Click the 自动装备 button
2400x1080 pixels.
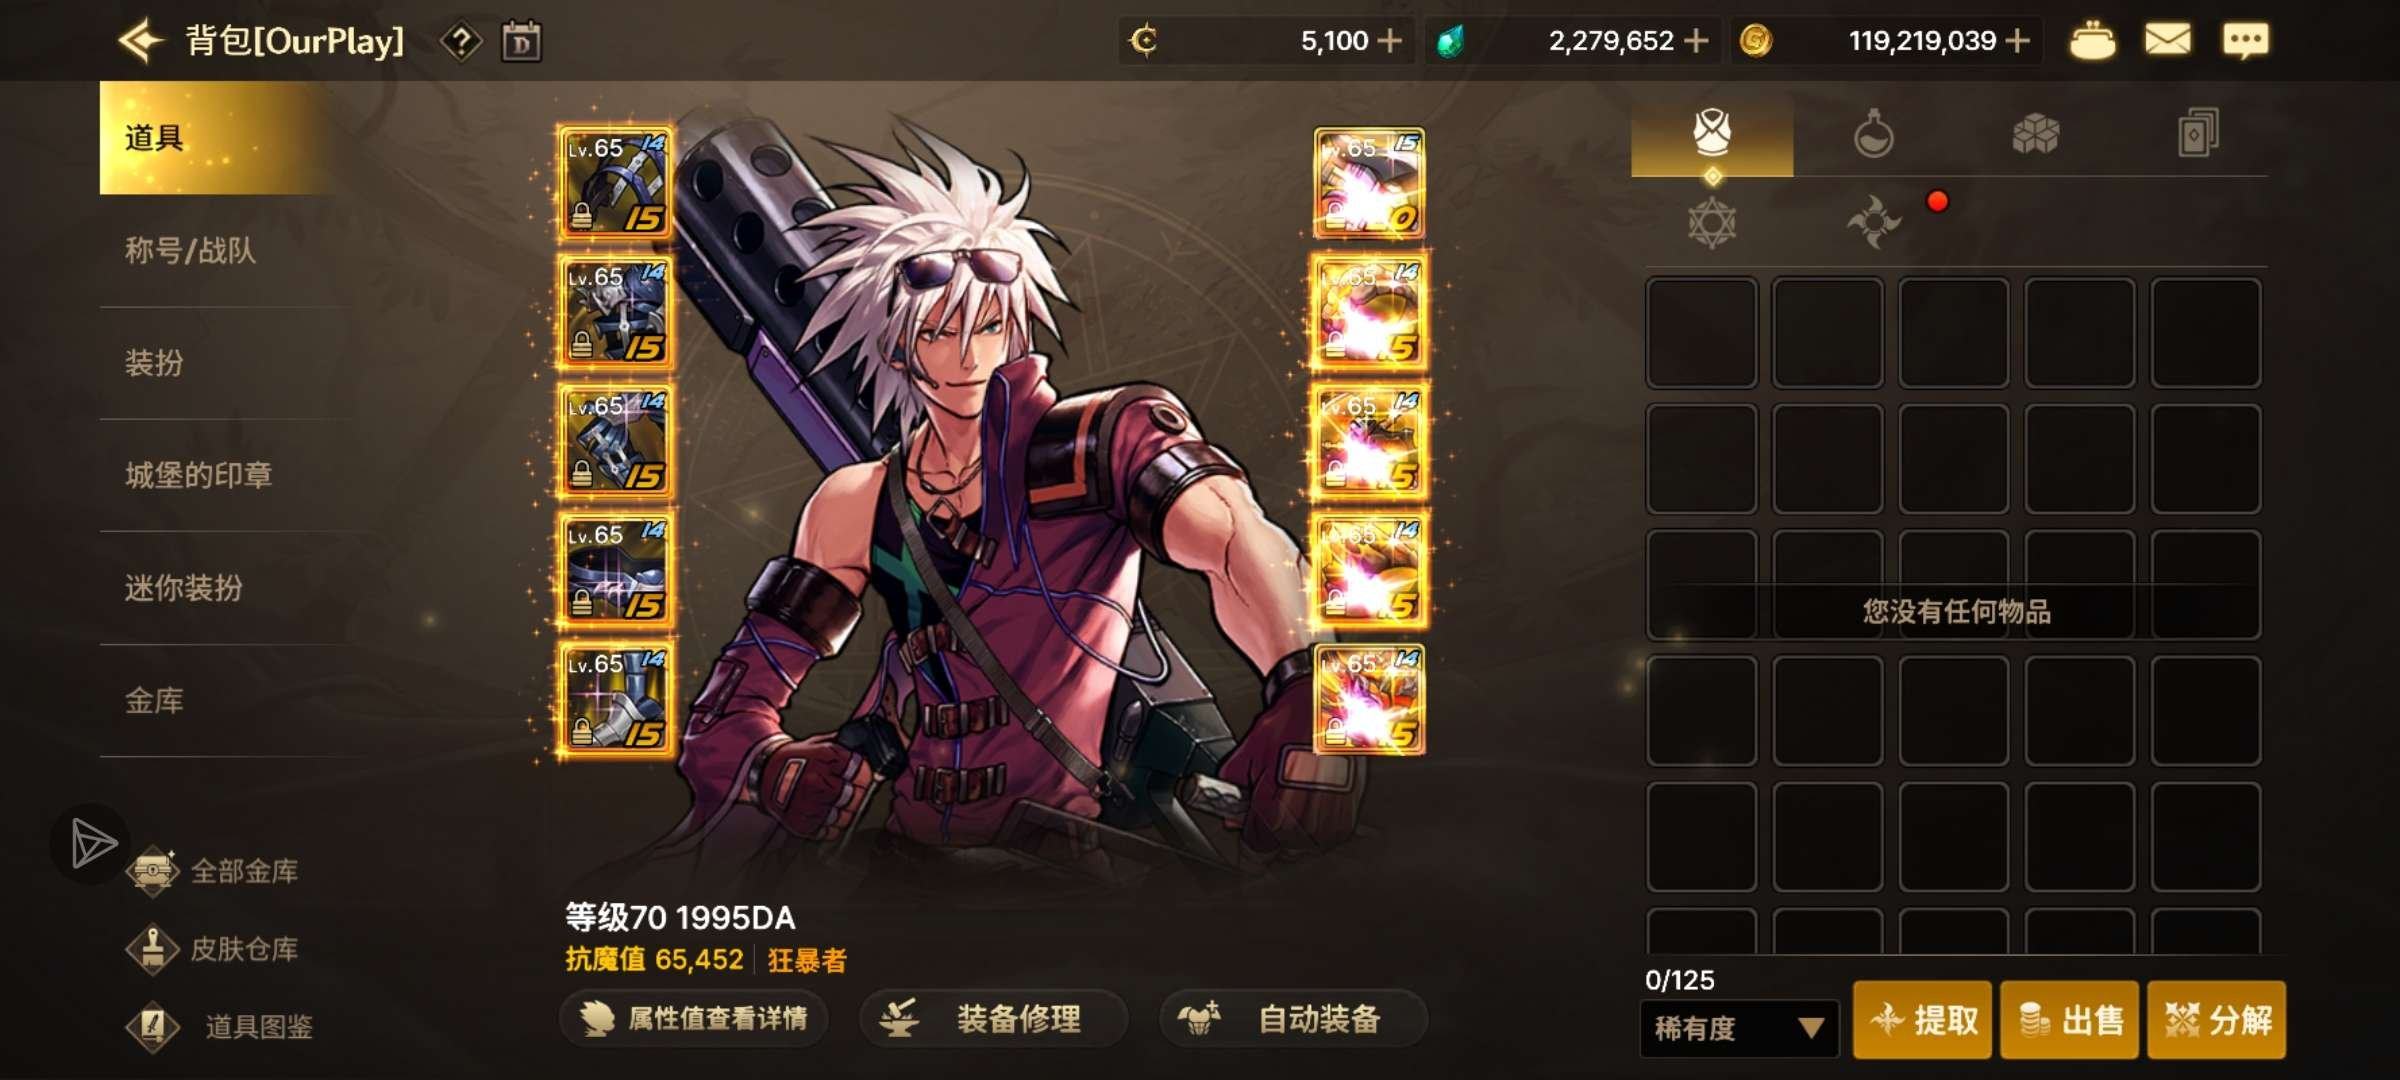coord(1293,1019)
